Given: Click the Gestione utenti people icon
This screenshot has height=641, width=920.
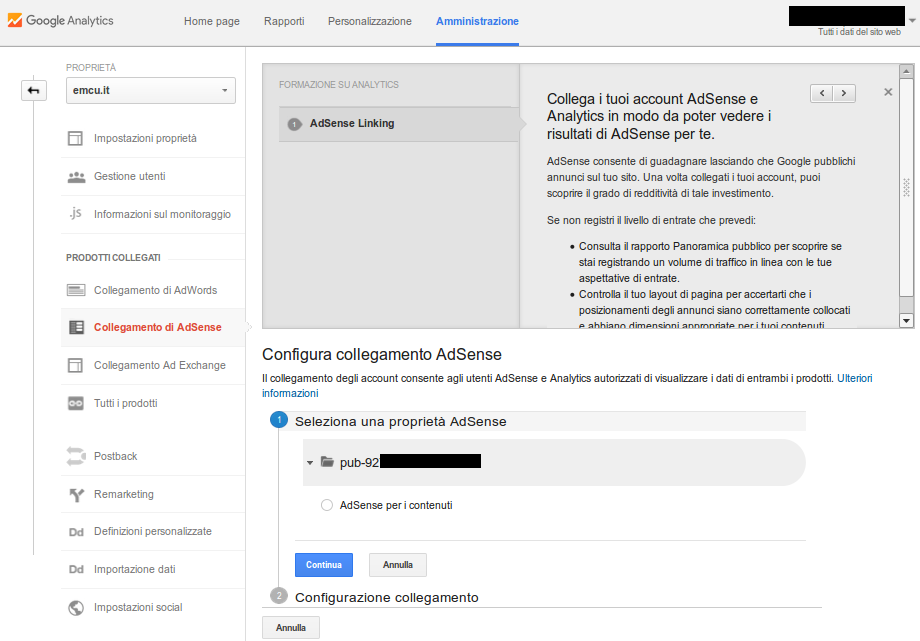Looking at the screenshot, I should click(76, 177).
